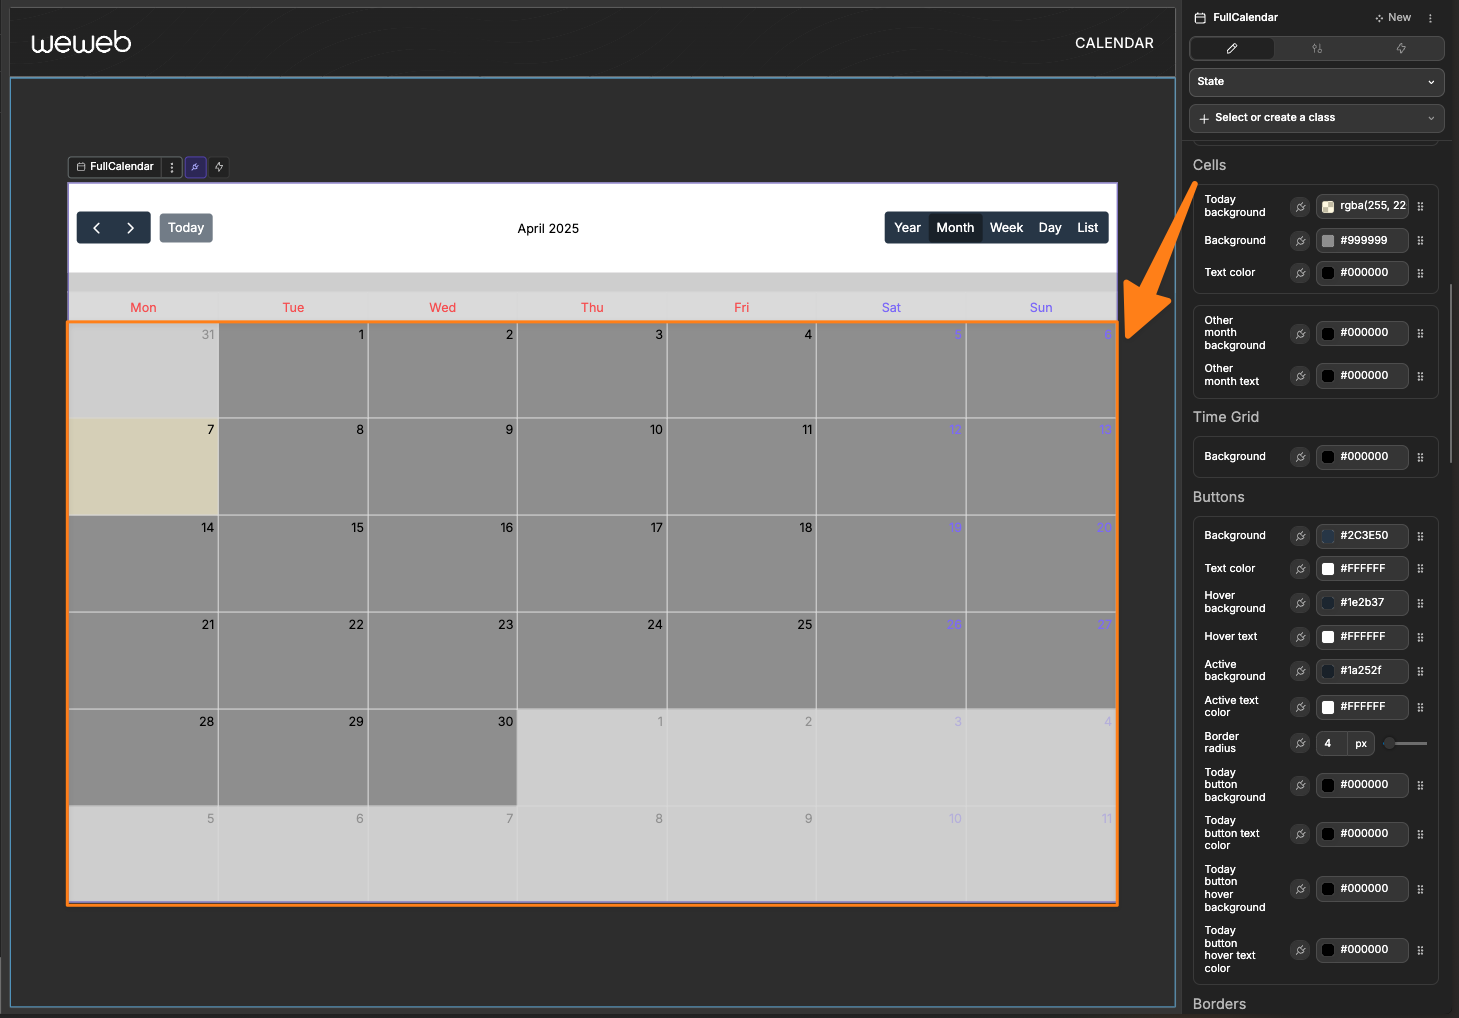Viewport: 1459px width, 1018px height.
Task: Switch the calendar to Year view
Action: click(x=907, y=228)
